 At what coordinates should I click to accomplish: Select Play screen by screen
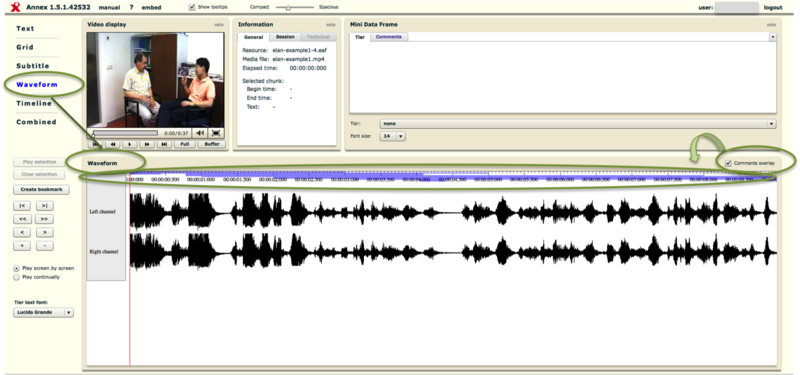(x=16, y=268)
